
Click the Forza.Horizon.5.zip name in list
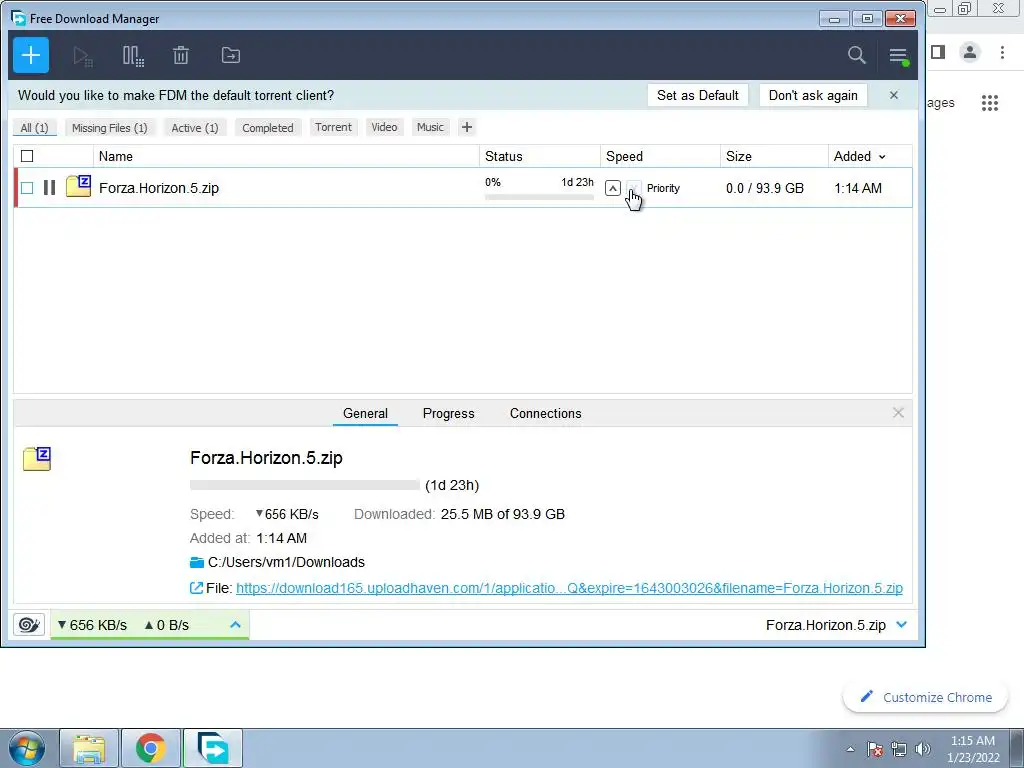159,188
